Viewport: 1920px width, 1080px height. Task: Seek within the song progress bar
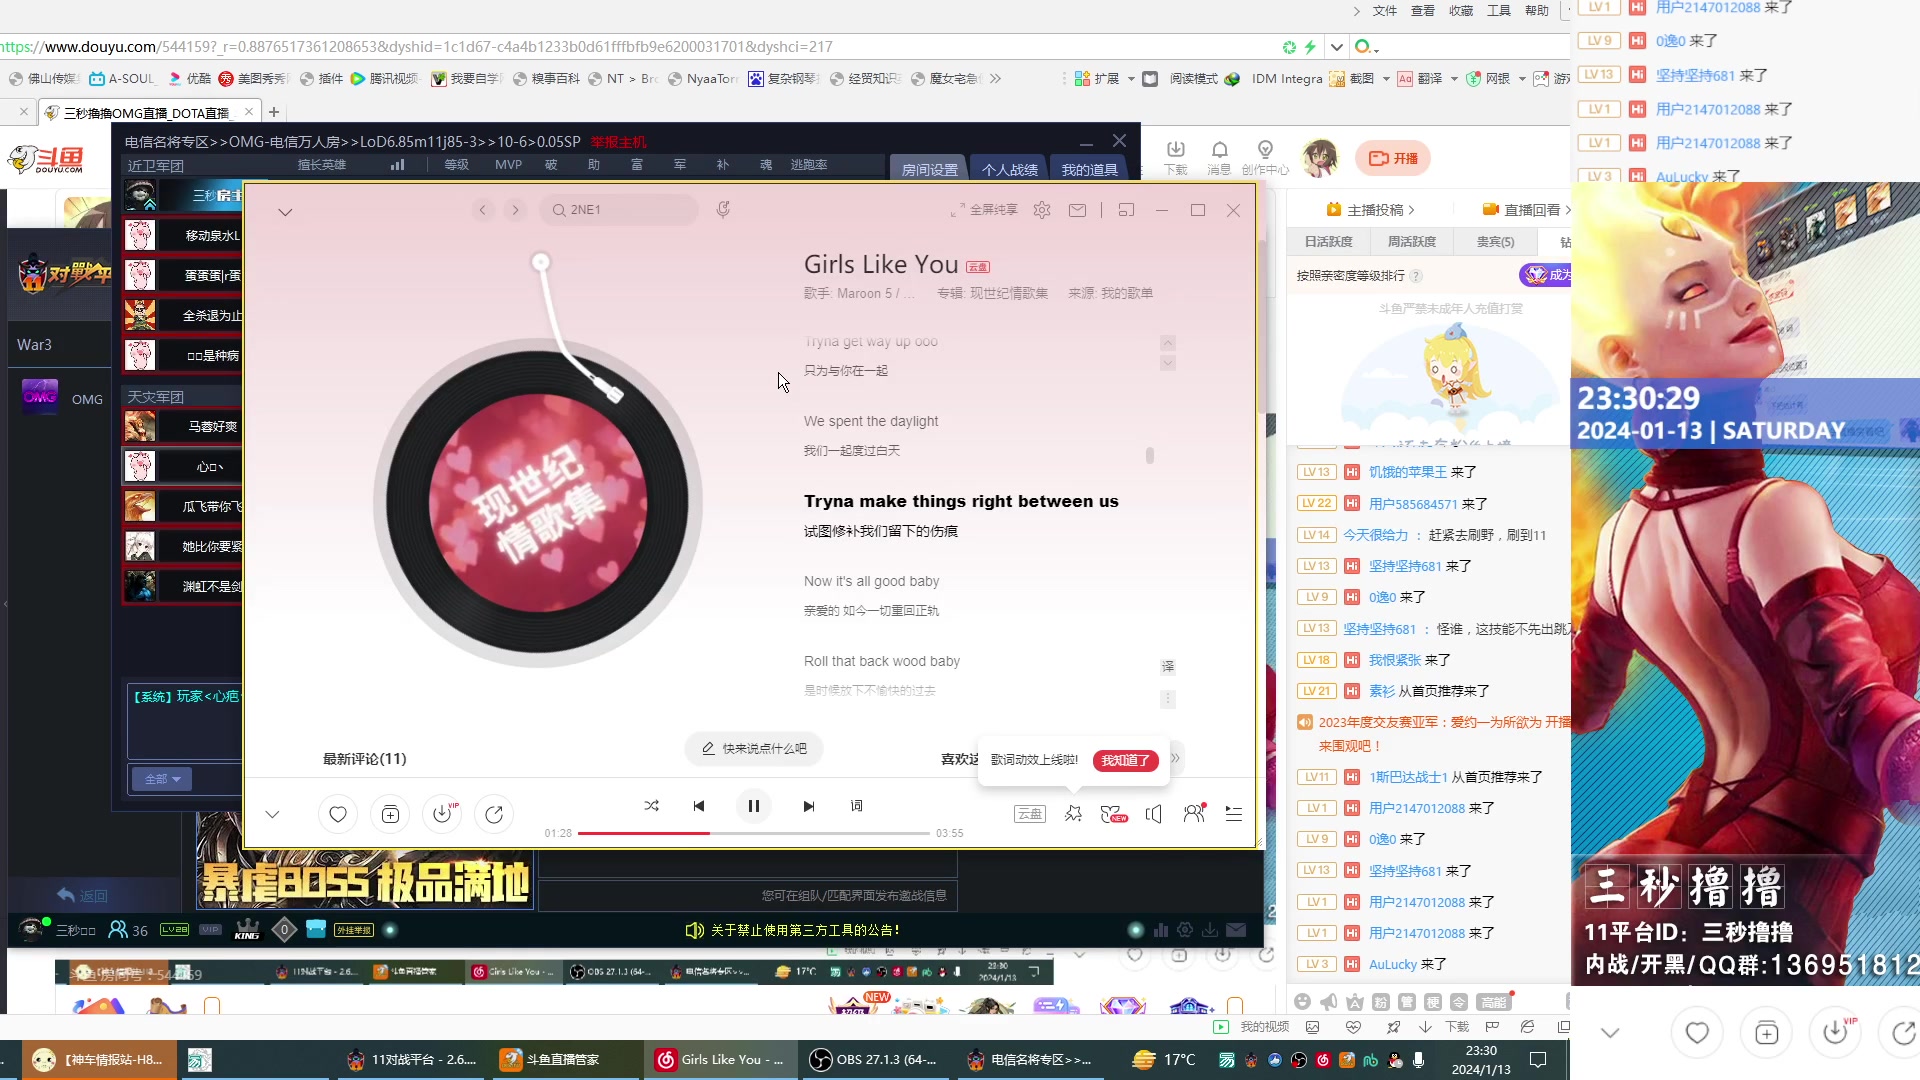coord(754,833)
